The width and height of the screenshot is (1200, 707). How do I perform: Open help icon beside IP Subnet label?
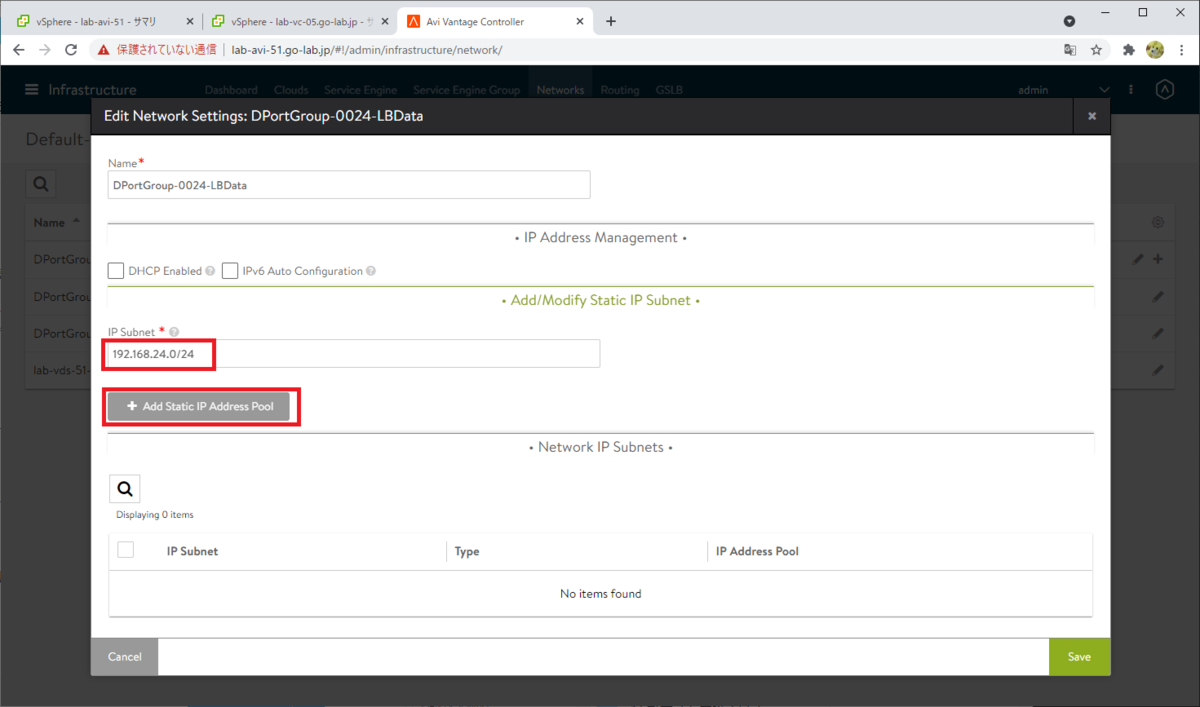[174, 332]
